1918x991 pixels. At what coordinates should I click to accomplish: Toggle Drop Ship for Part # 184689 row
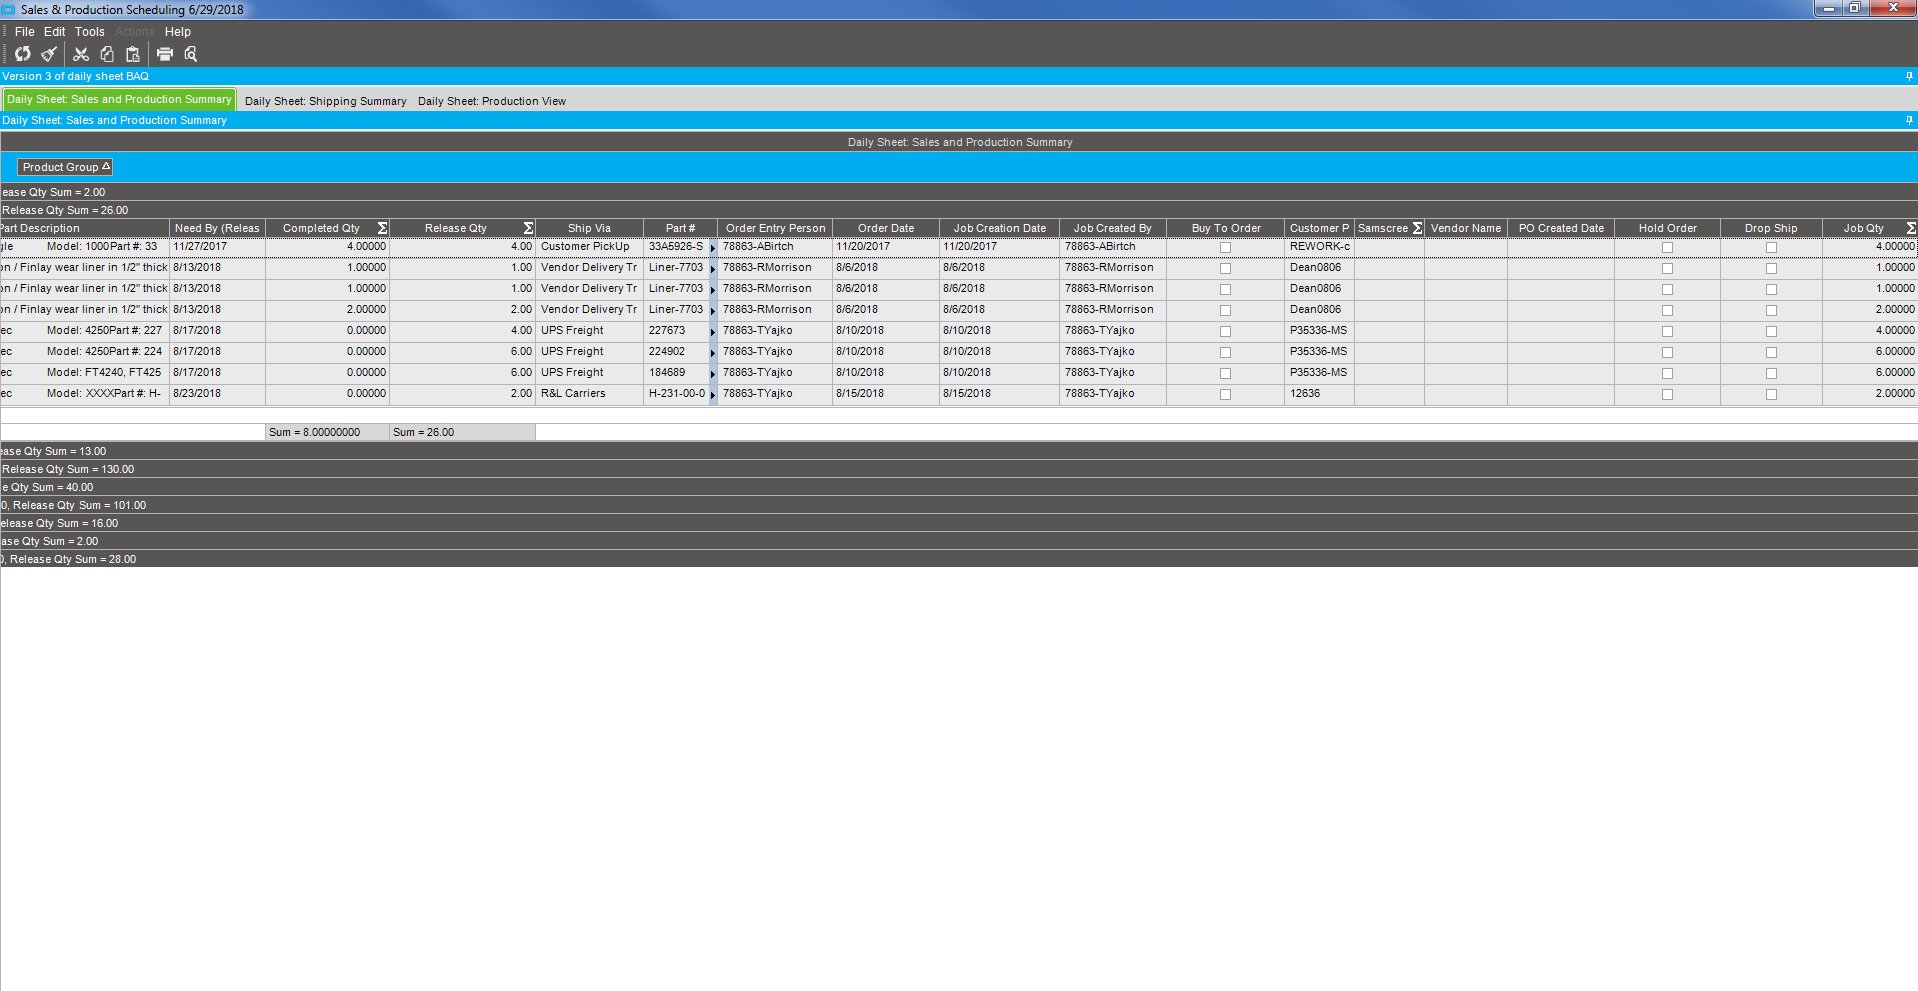point(1771,373)
